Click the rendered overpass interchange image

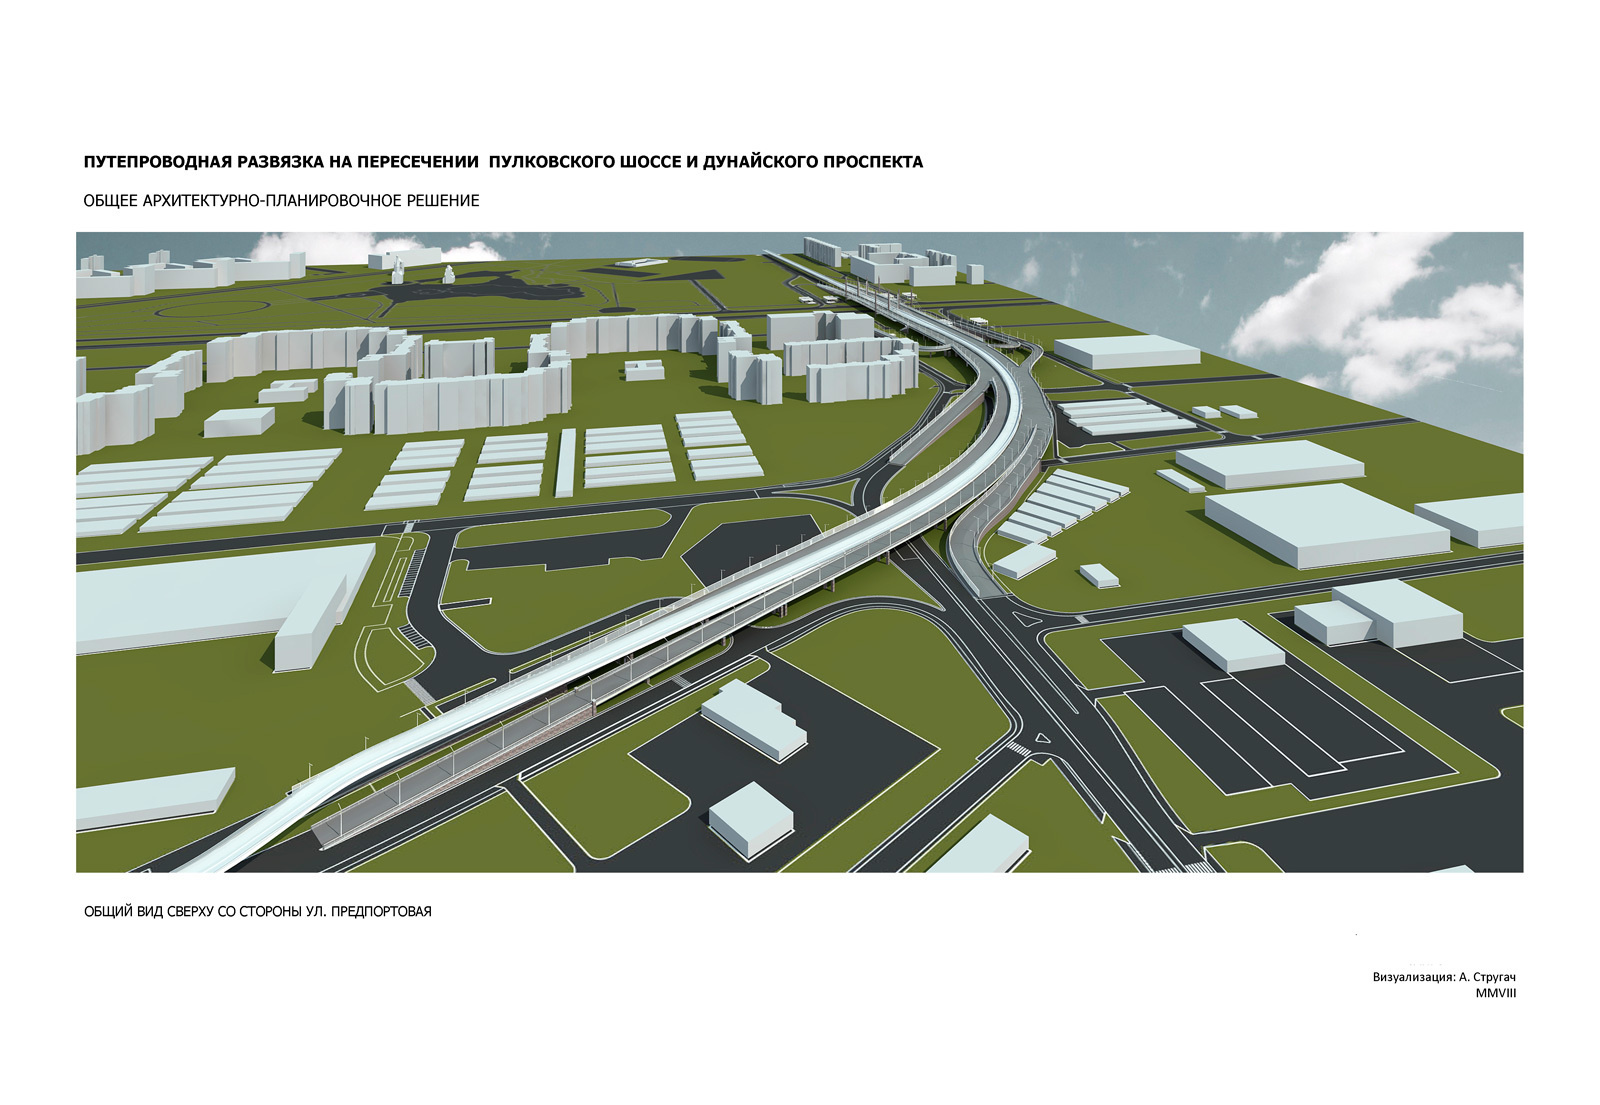[799, 552]
